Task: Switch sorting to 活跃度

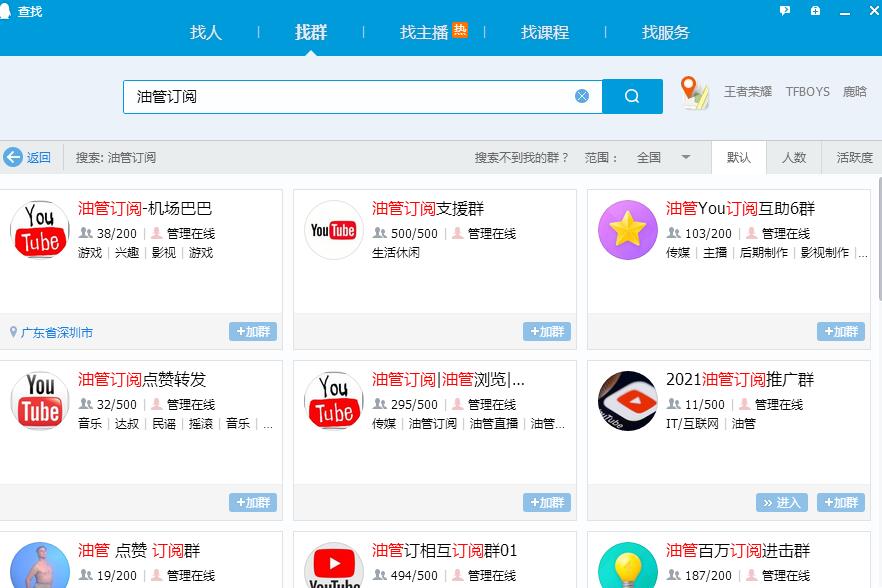Action: (x=855, y=157)
